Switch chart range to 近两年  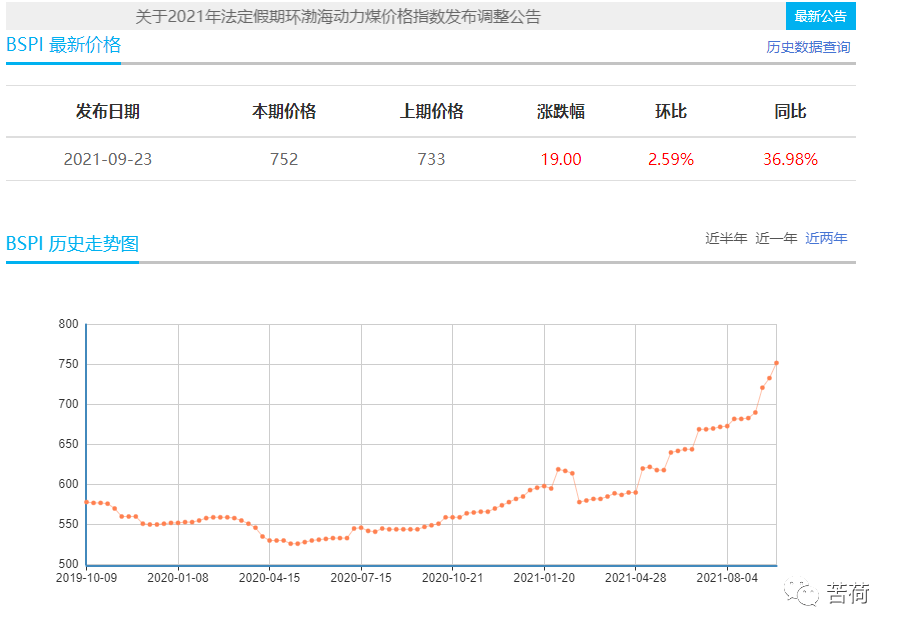(826, 238)
